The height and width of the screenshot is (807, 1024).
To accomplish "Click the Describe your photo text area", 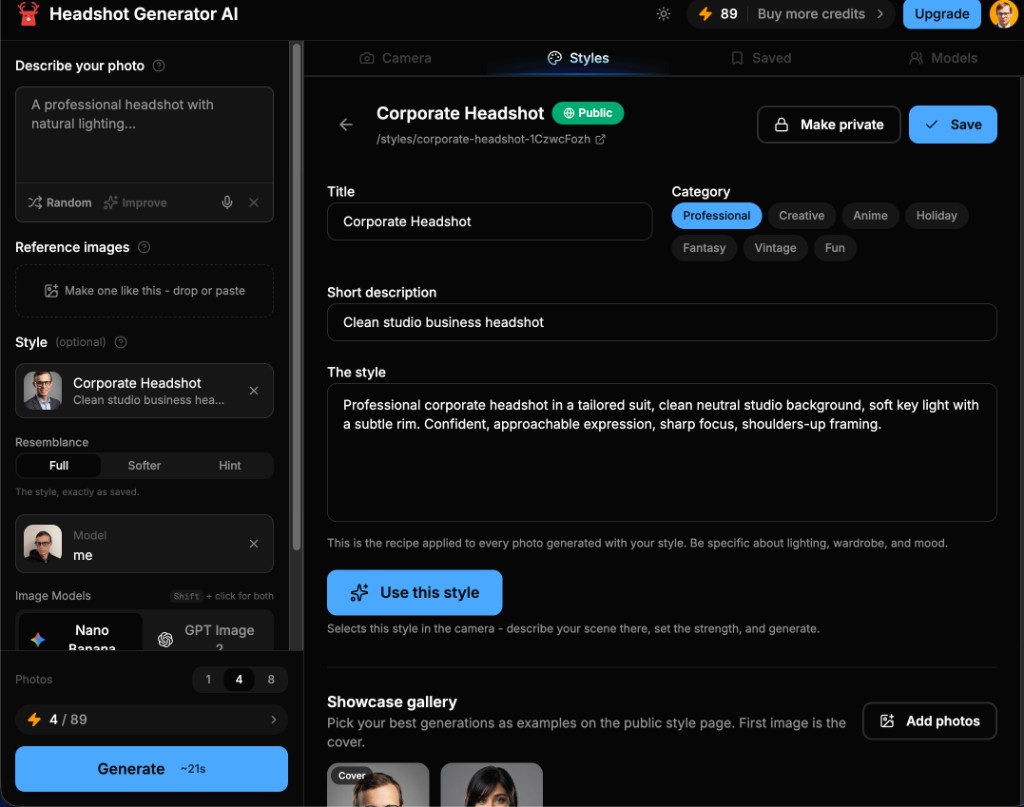I will 144,134.
